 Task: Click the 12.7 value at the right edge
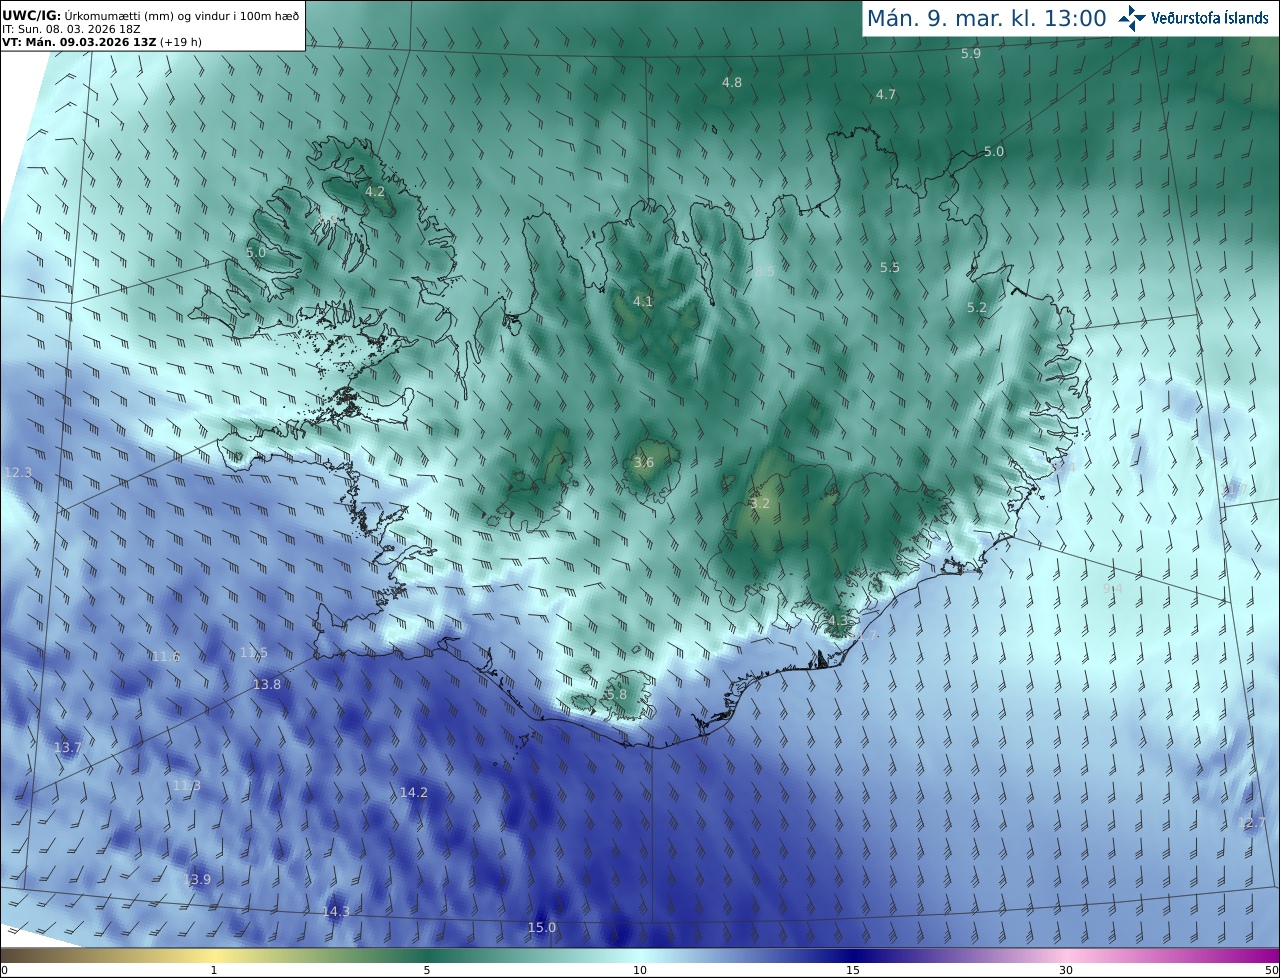coord(1252,823)
